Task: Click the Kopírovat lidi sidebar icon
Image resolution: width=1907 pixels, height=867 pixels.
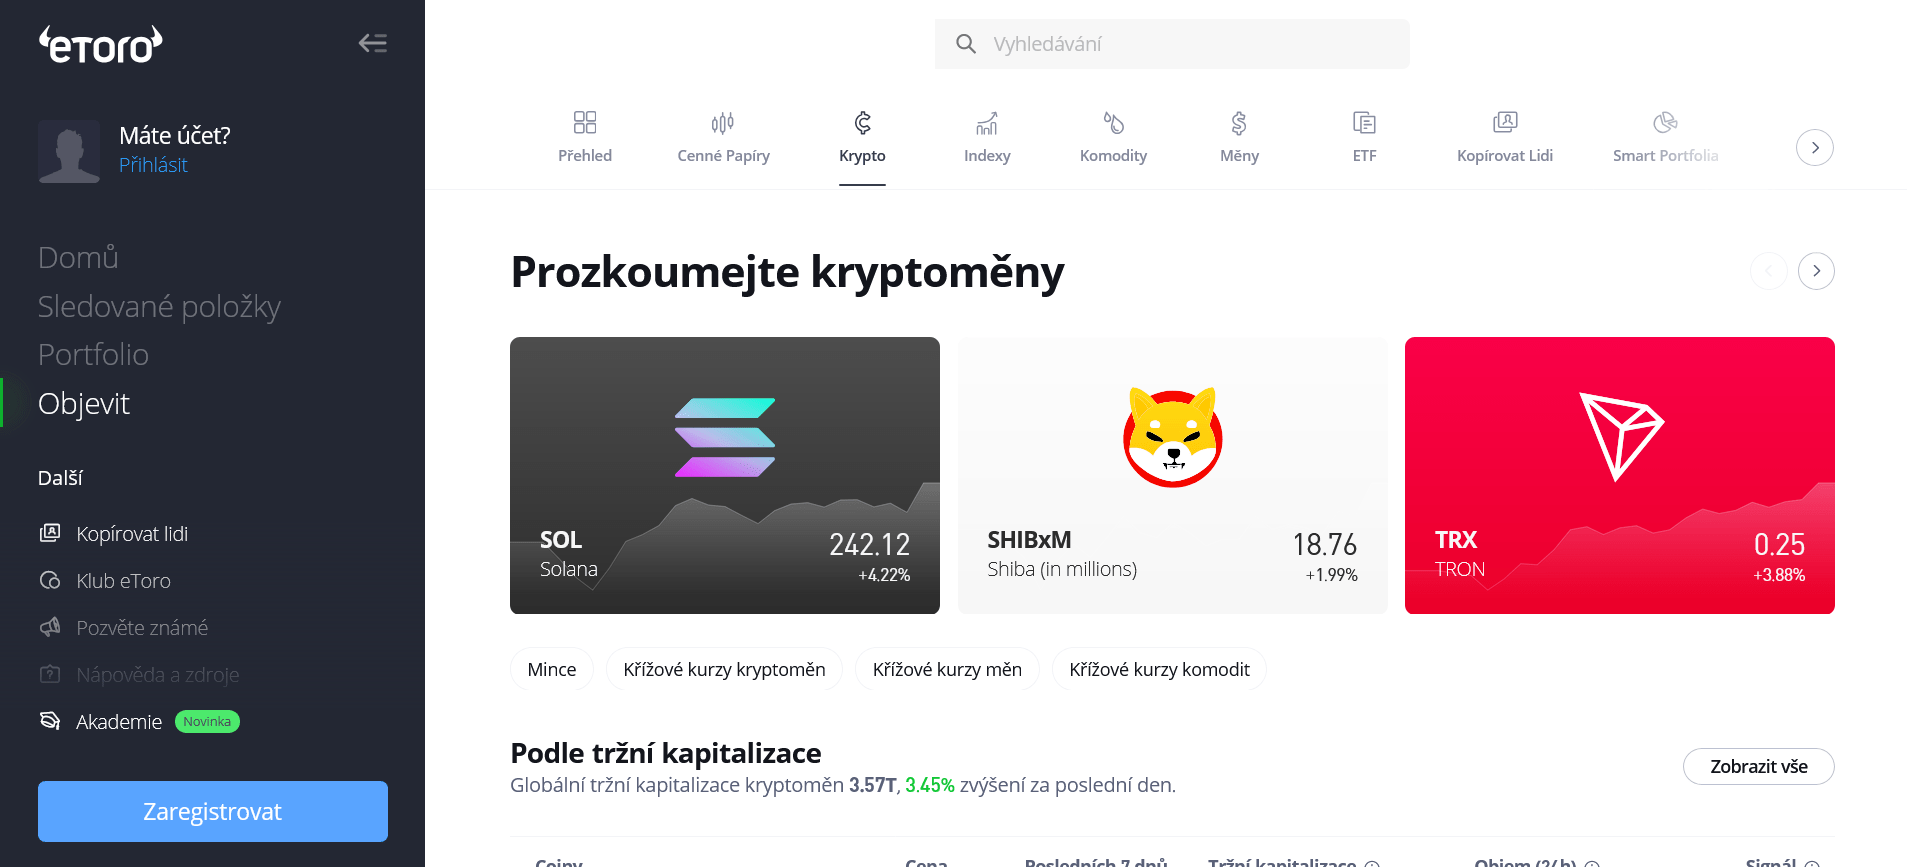Action: [x=50, y=533]
